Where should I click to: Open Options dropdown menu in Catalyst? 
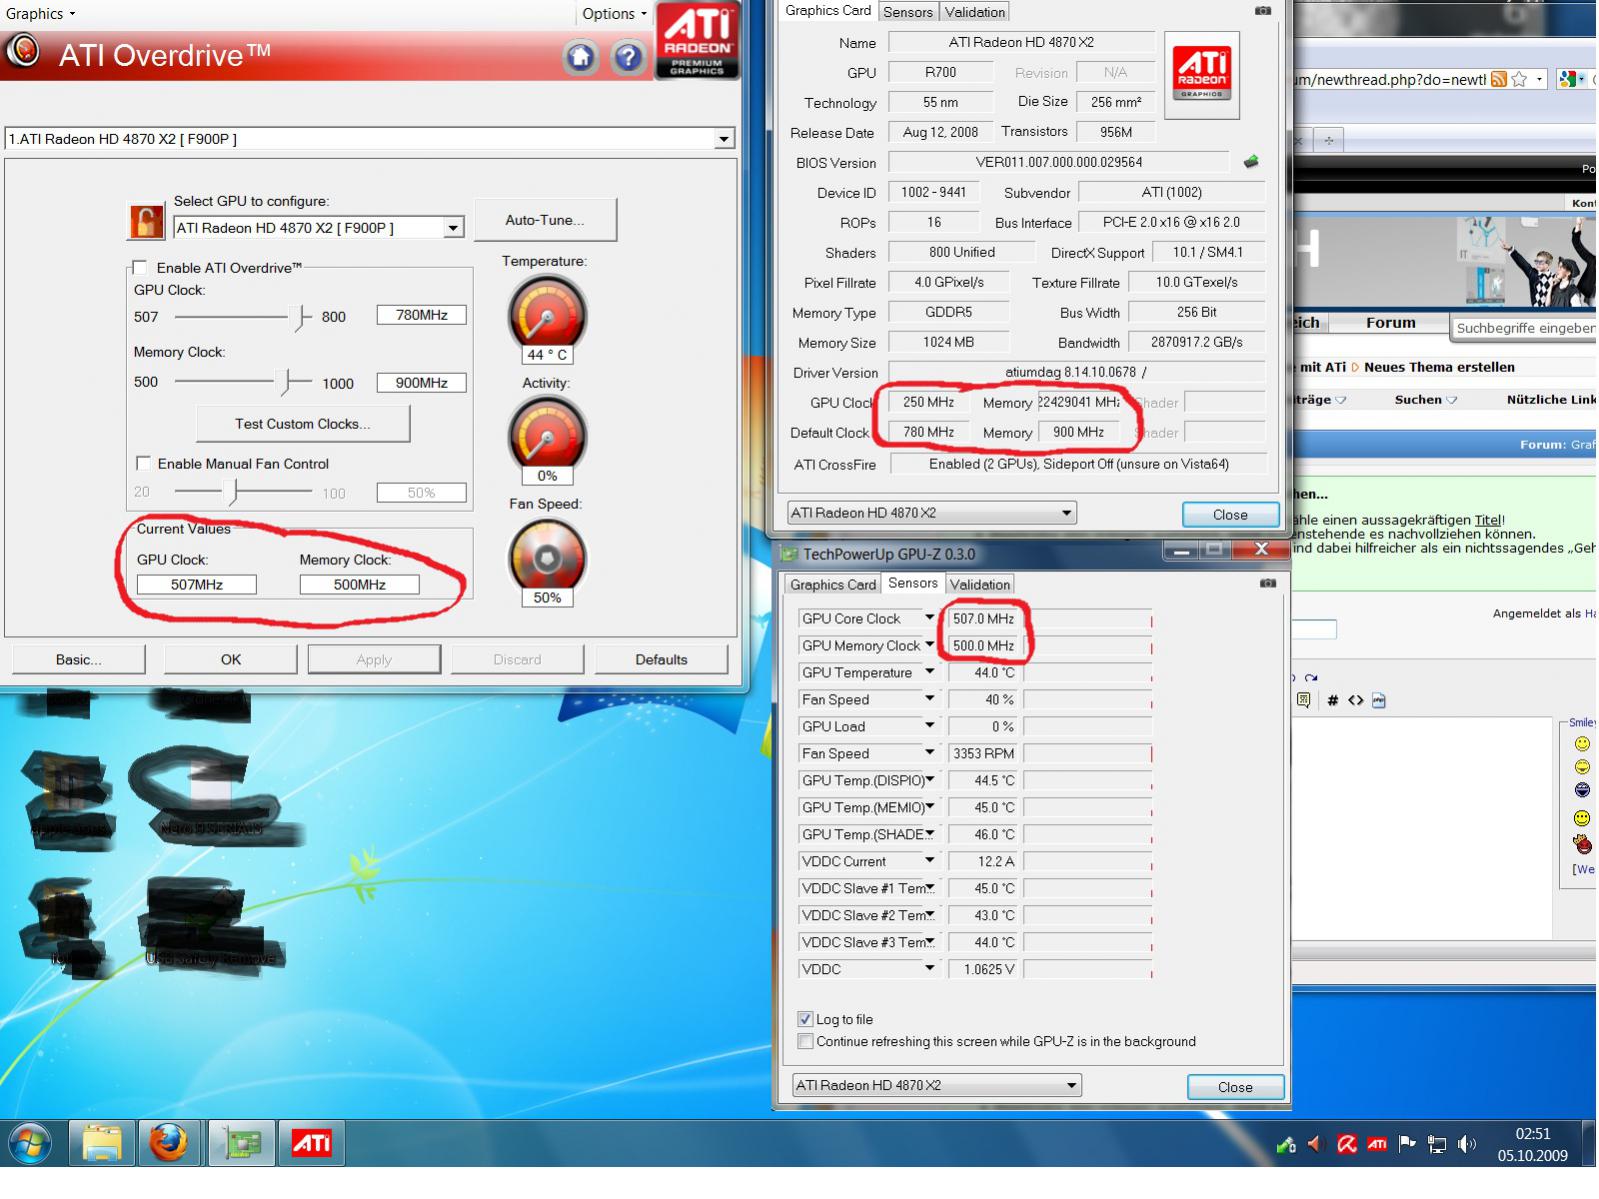pos(614,14)
